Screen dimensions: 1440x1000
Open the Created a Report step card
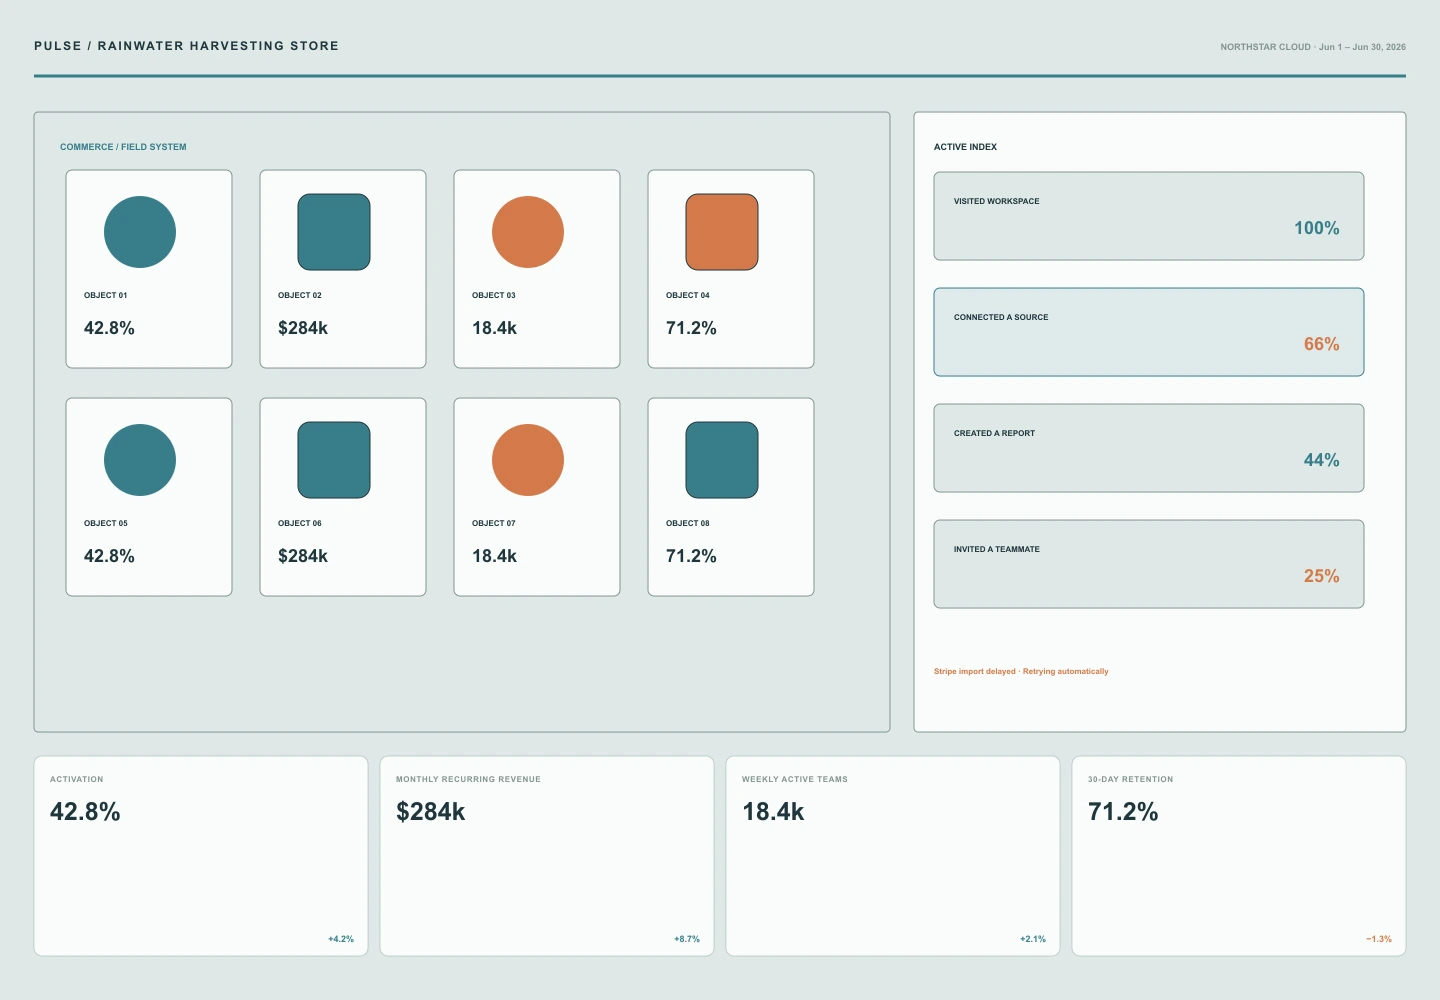point(1149,448)
